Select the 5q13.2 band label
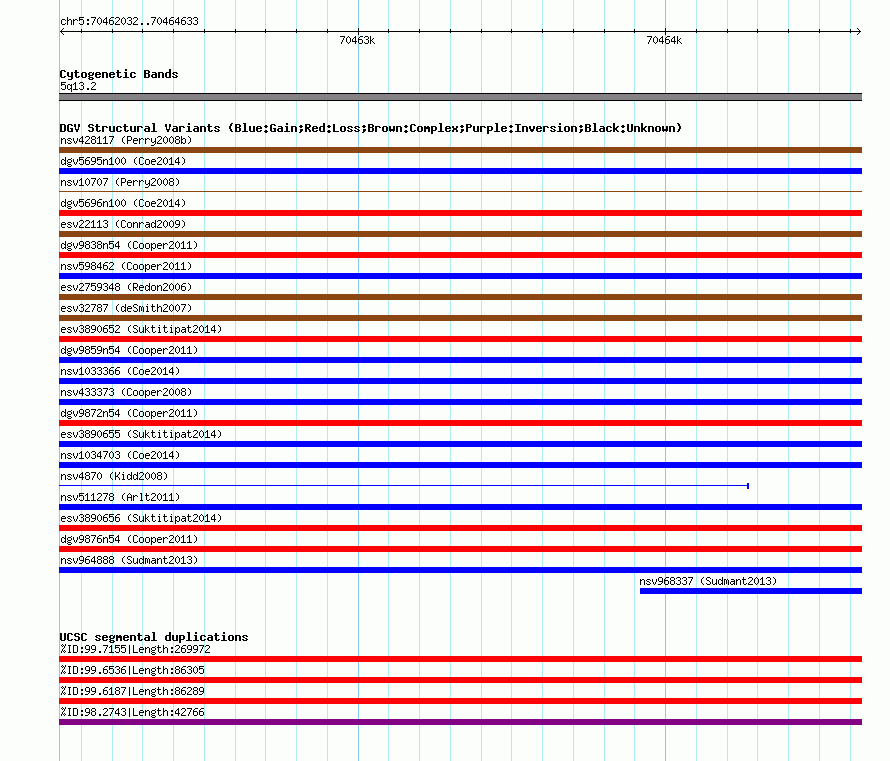Viewport: 890px width, 761px height. tap(78, 86)
